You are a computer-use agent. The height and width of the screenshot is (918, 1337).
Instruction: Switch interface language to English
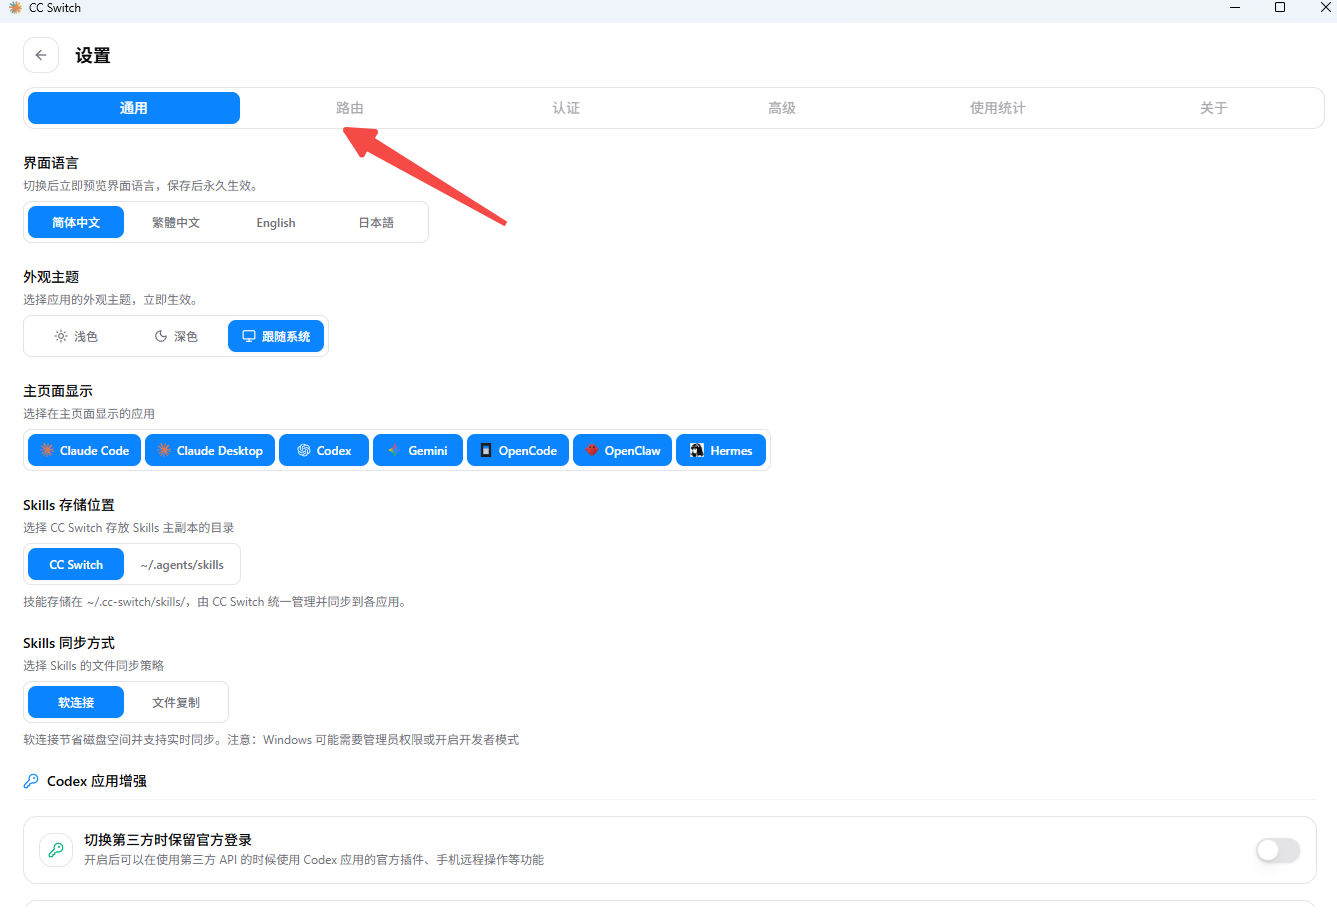click(x=276, y=222)
